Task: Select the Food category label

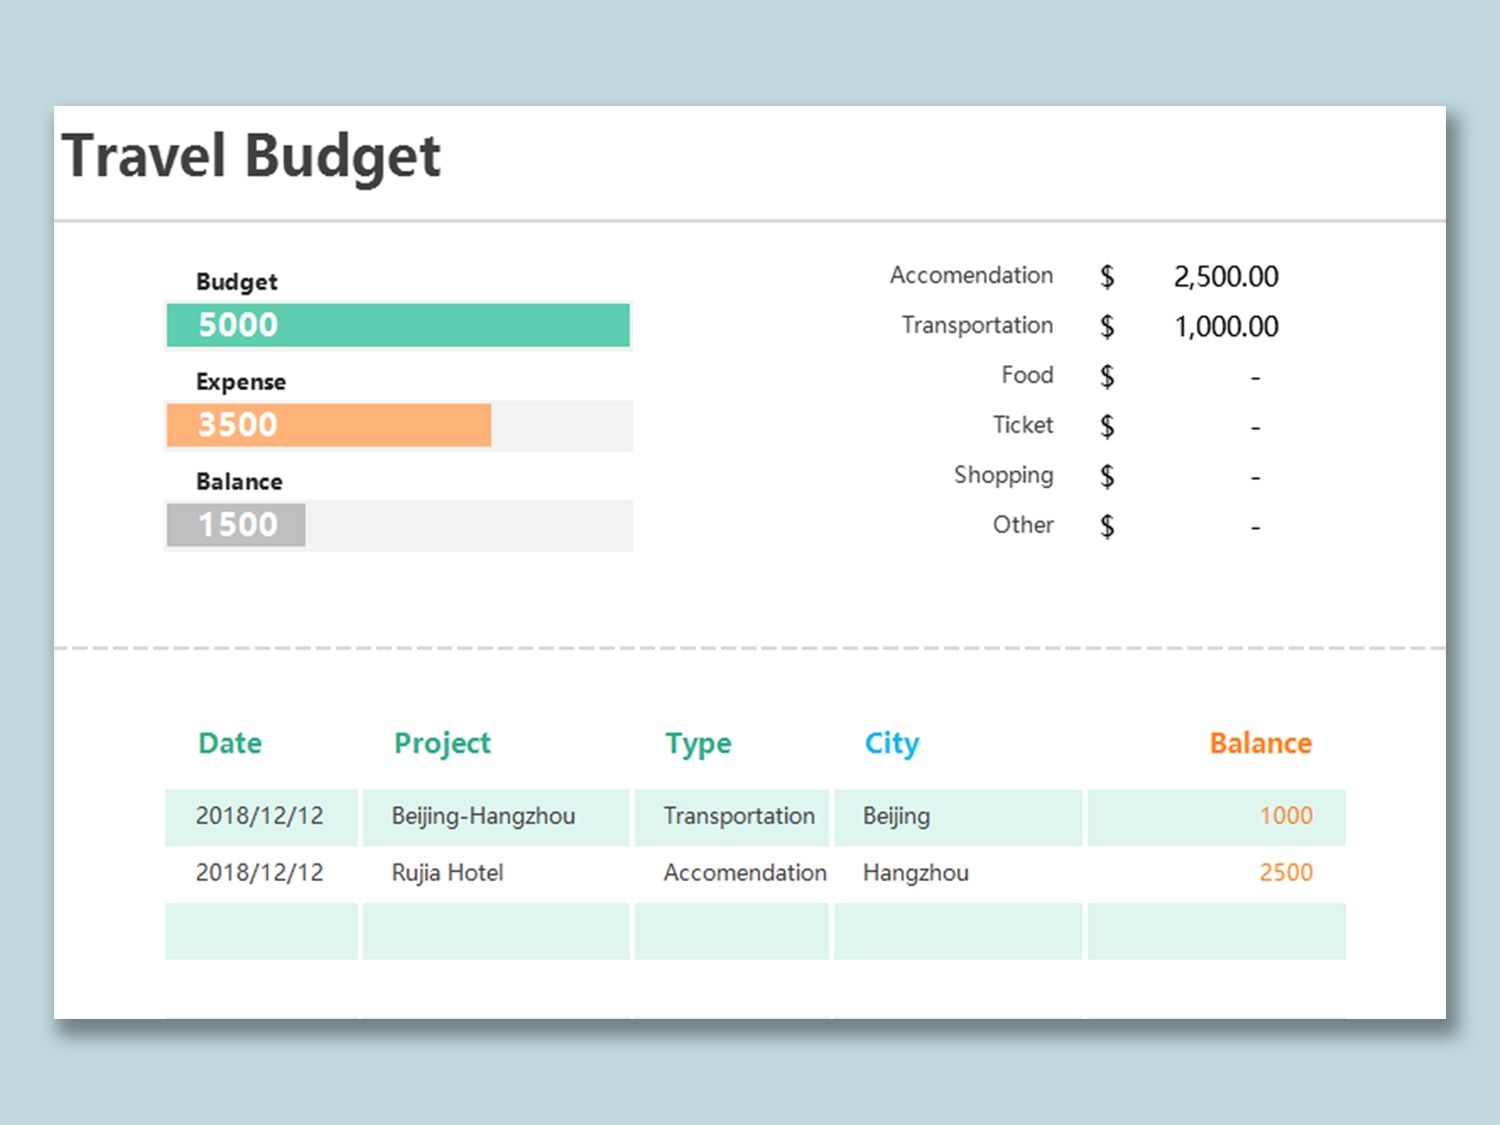Action: click(1027, 375)
